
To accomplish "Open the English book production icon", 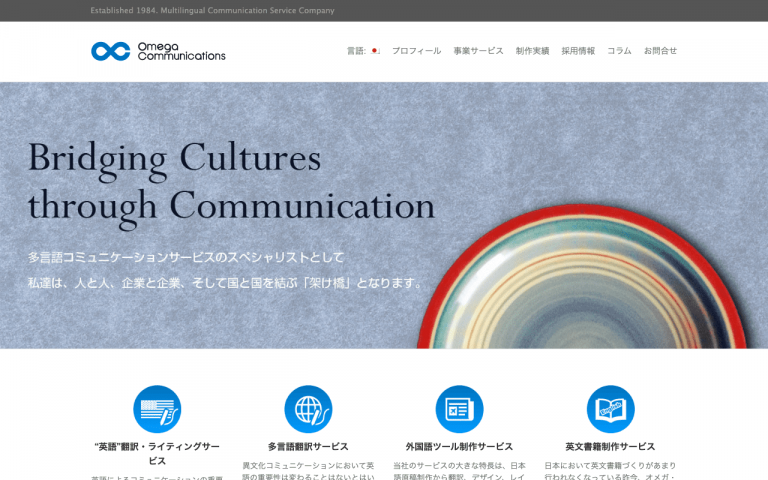I will tap(610, 409).
